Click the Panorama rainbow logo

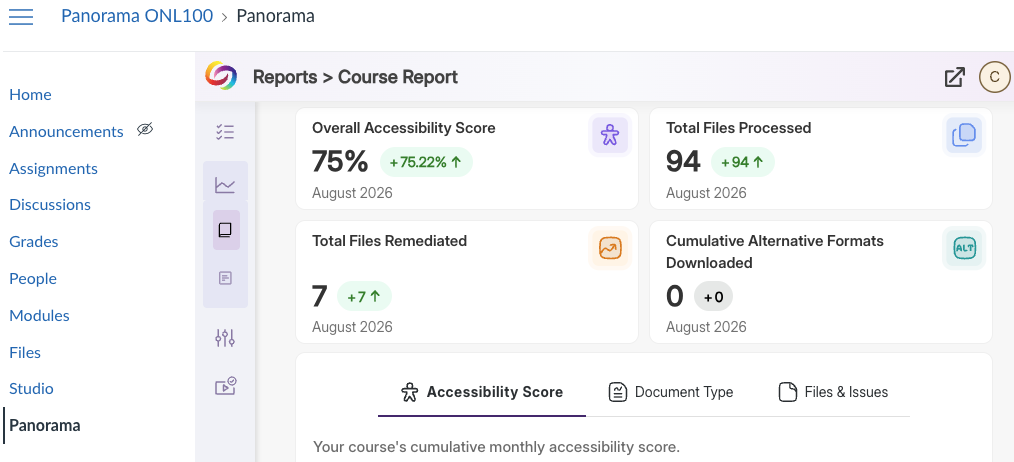[221, 76]
